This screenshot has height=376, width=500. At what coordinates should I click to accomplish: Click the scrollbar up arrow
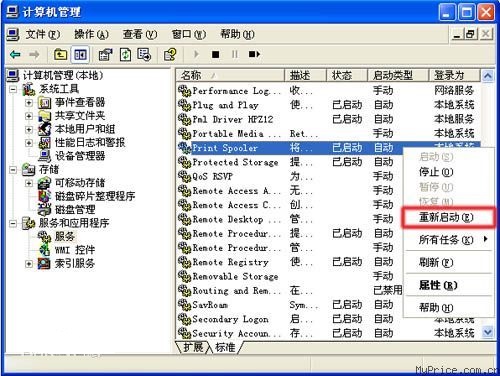click(488, 76)
